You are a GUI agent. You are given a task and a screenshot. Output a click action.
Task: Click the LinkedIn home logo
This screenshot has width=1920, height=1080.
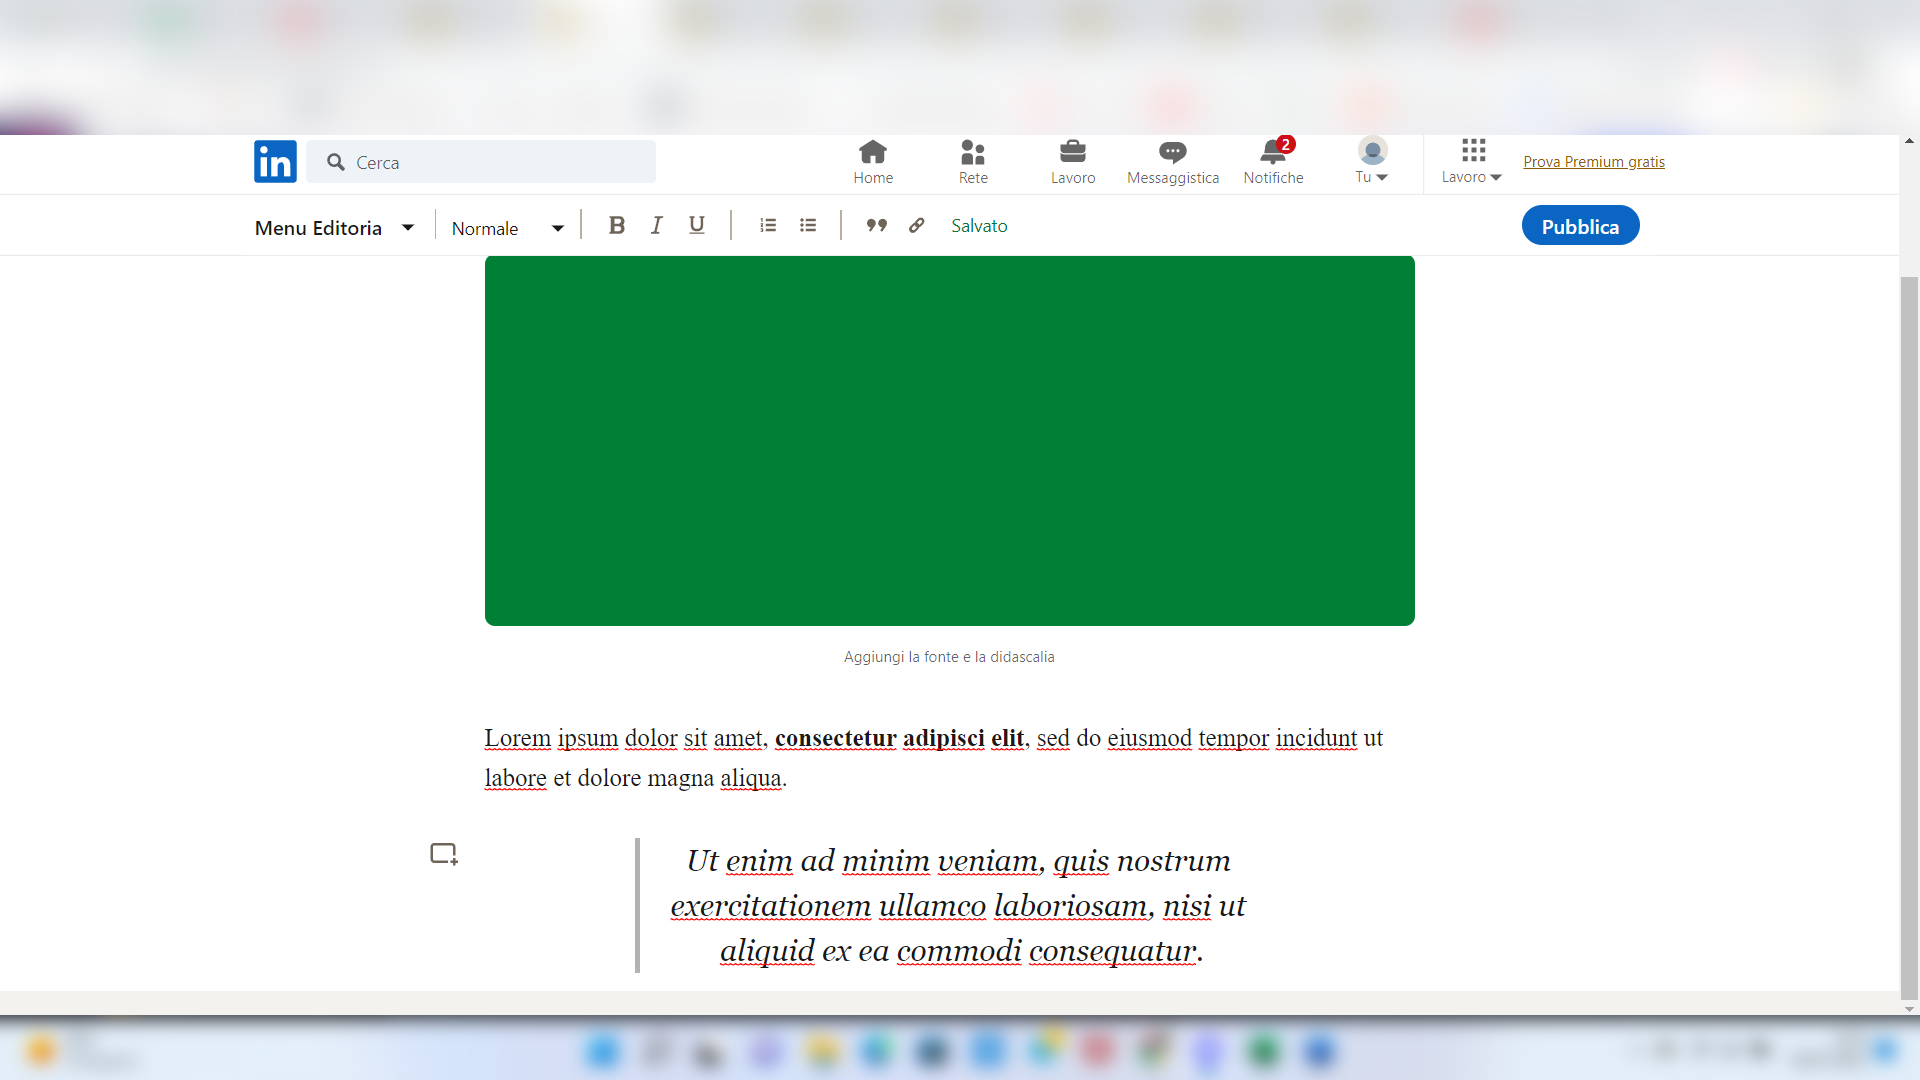coord(275,161)
